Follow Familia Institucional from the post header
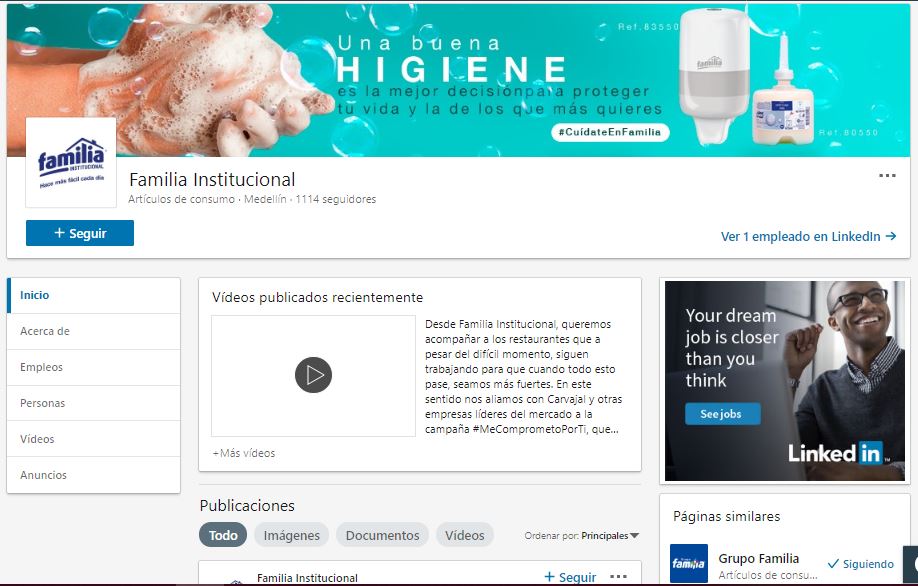Image resolution: width=918 pixels, height=586 pixels. coord(570,577)
